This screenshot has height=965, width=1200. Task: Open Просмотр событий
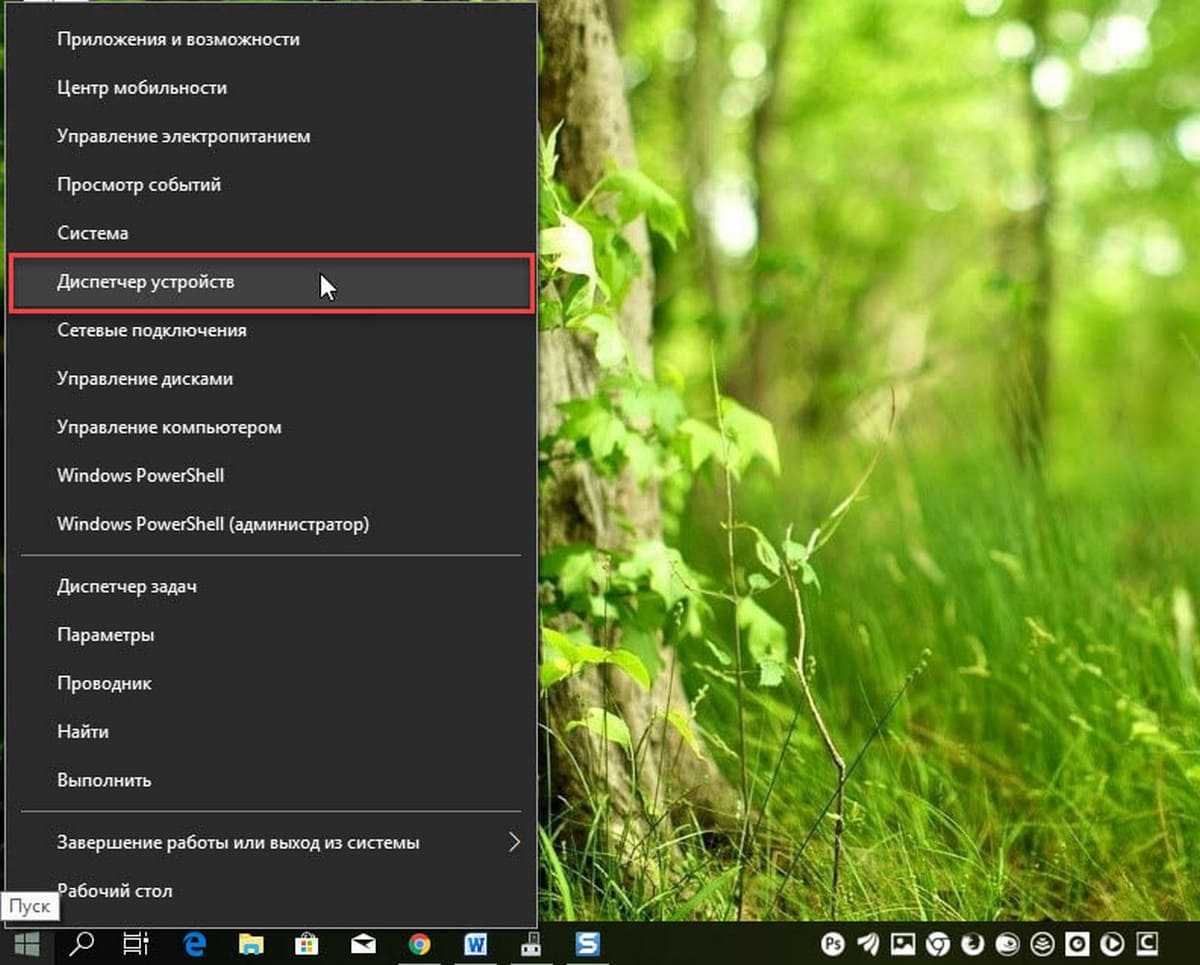point(139,185)
